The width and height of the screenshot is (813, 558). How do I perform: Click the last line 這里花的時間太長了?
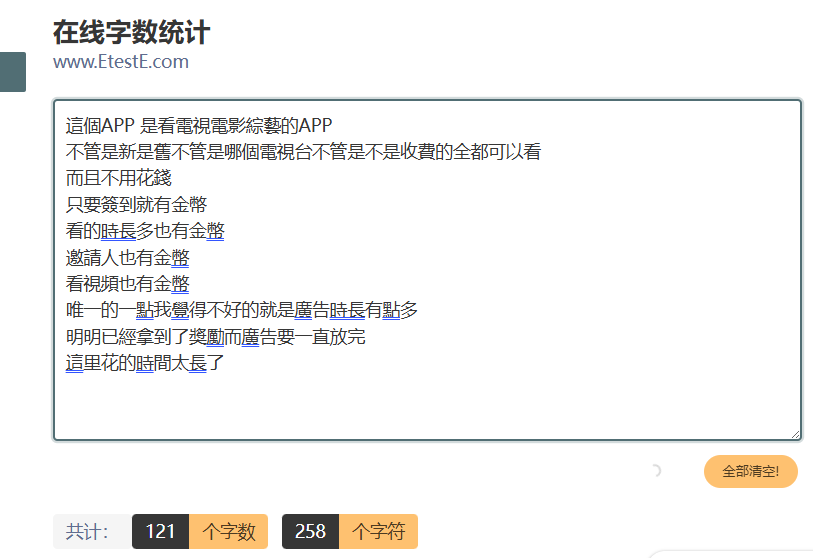point(145,363)
